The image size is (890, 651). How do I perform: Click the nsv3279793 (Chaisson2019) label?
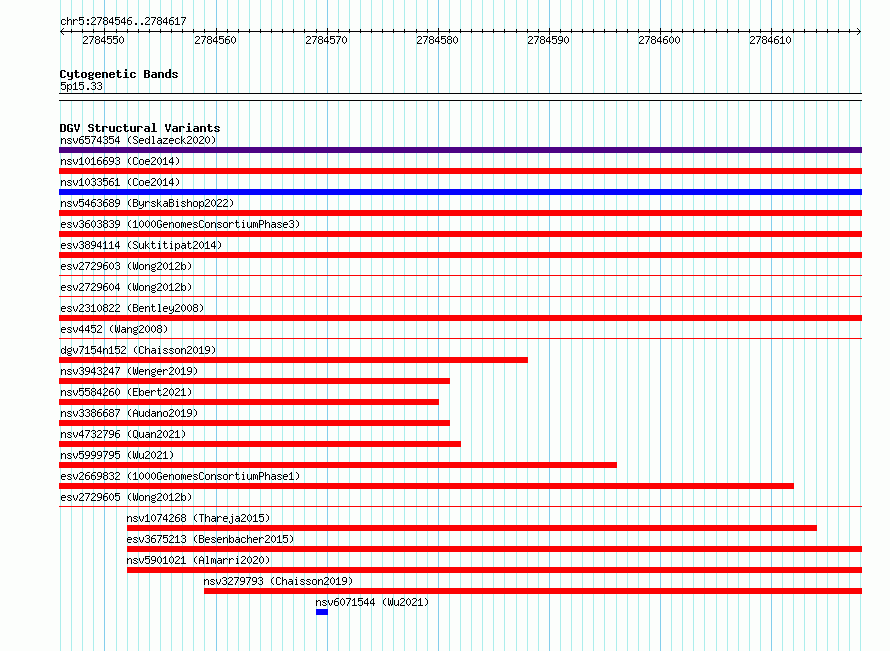click(278, 581)
